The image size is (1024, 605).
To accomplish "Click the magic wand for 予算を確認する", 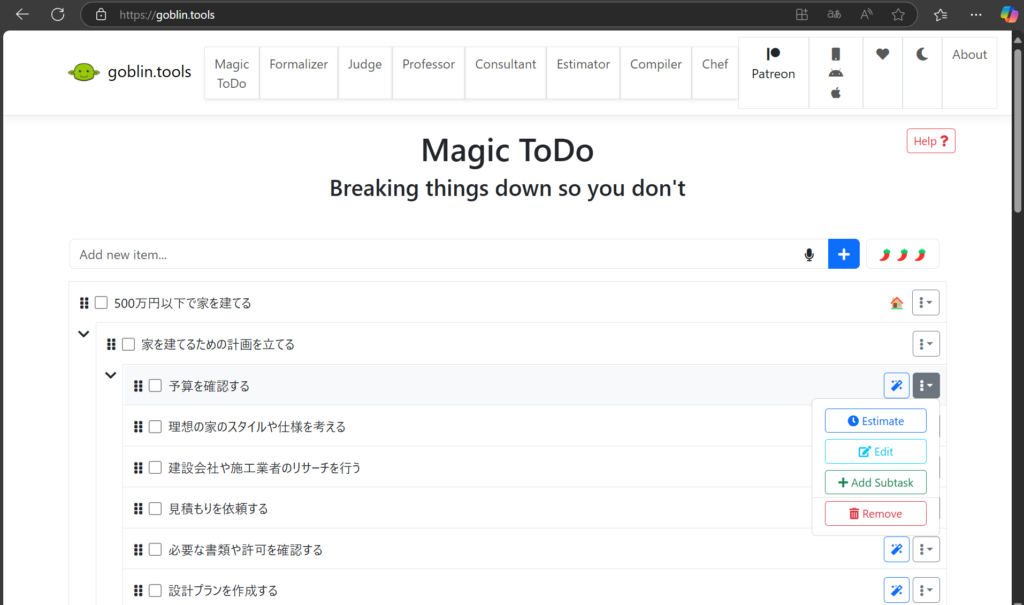I will (896, 386).
